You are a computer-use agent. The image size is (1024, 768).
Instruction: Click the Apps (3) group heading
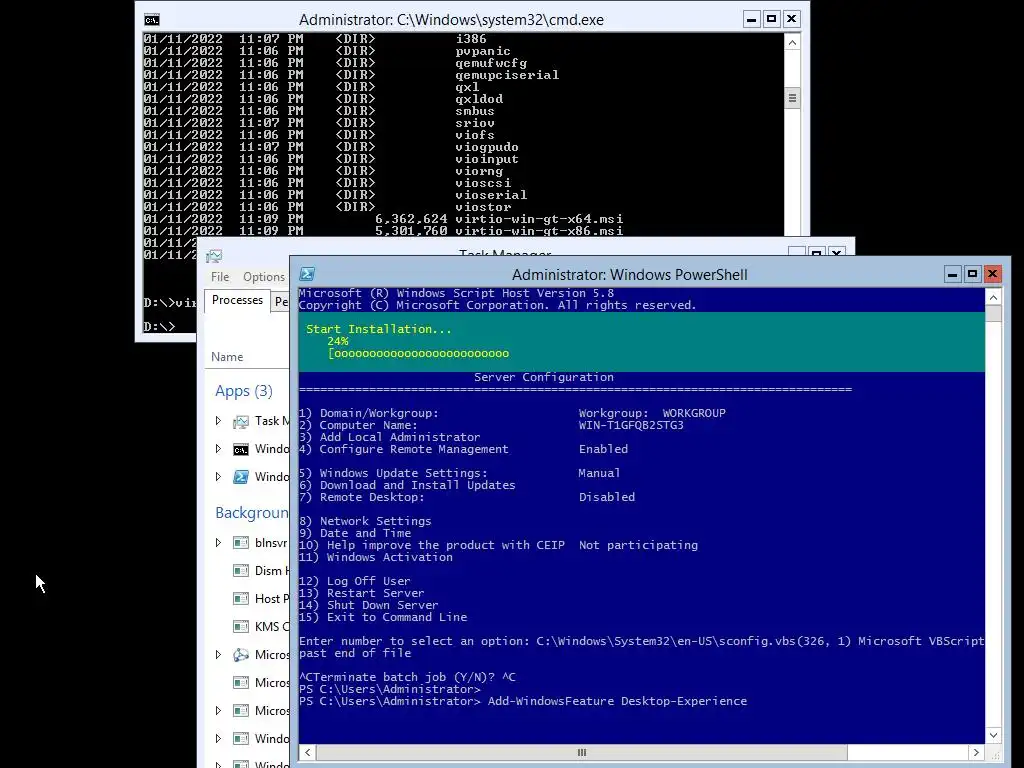click(x=244, y=391)
